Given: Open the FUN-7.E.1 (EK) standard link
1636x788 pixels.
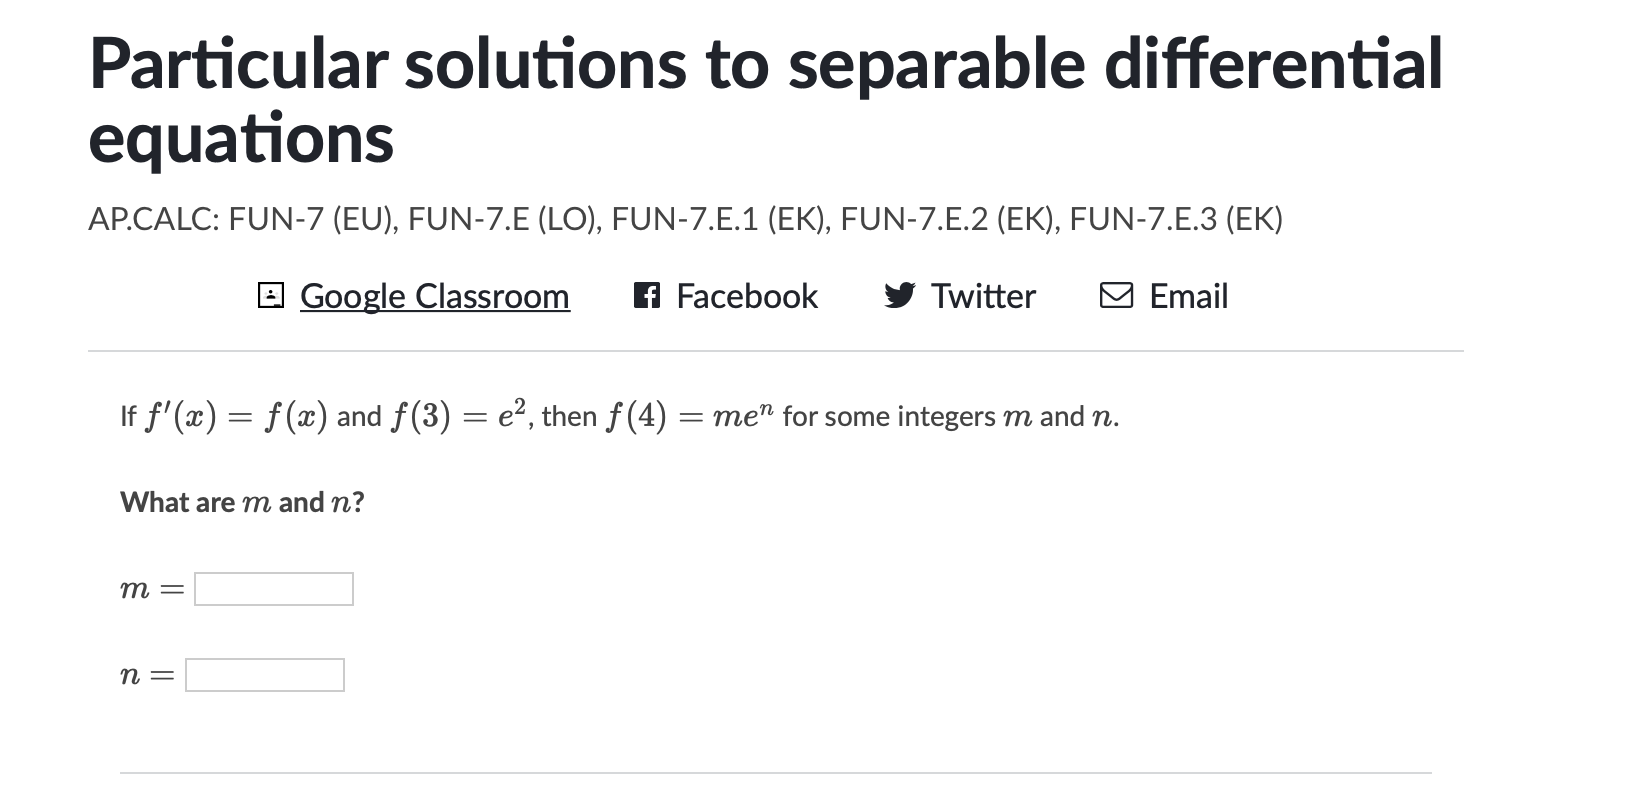Looking at the screenshot, I should [x=718, y=217].
